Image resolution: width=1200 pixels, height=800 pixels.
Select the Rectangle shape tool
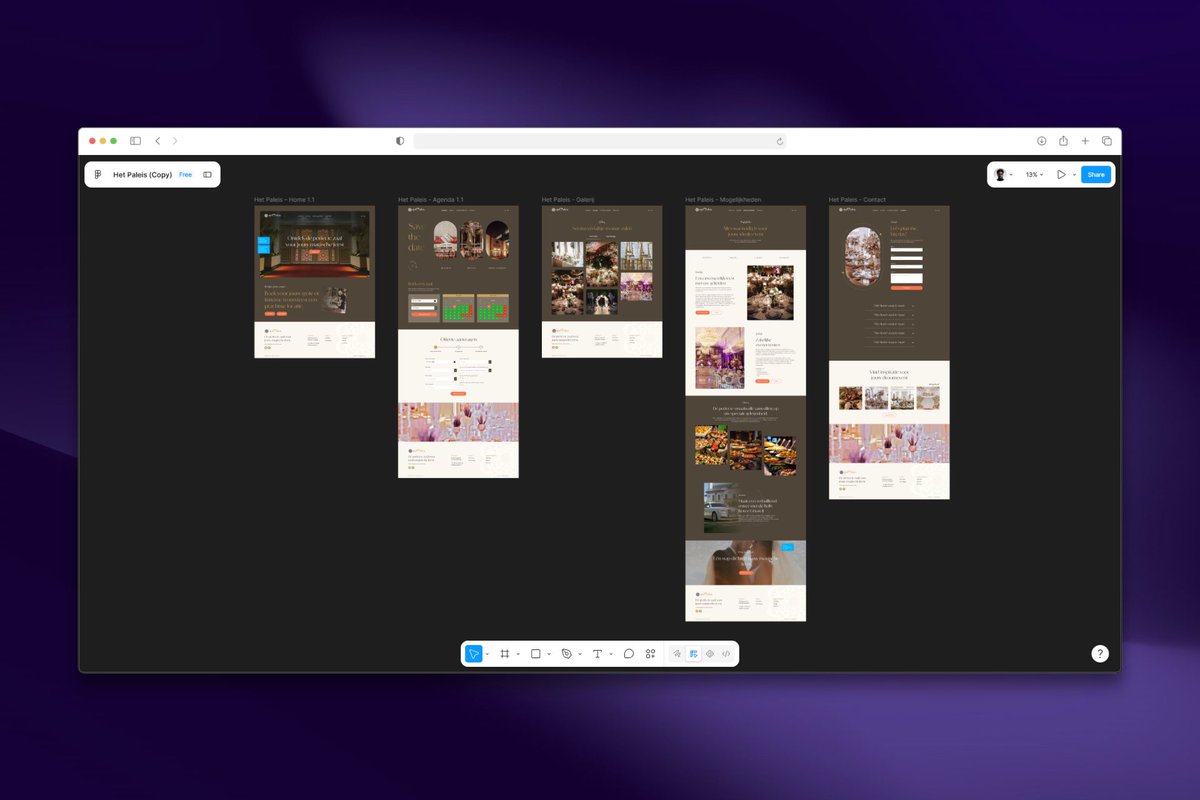tap(536, 654)
